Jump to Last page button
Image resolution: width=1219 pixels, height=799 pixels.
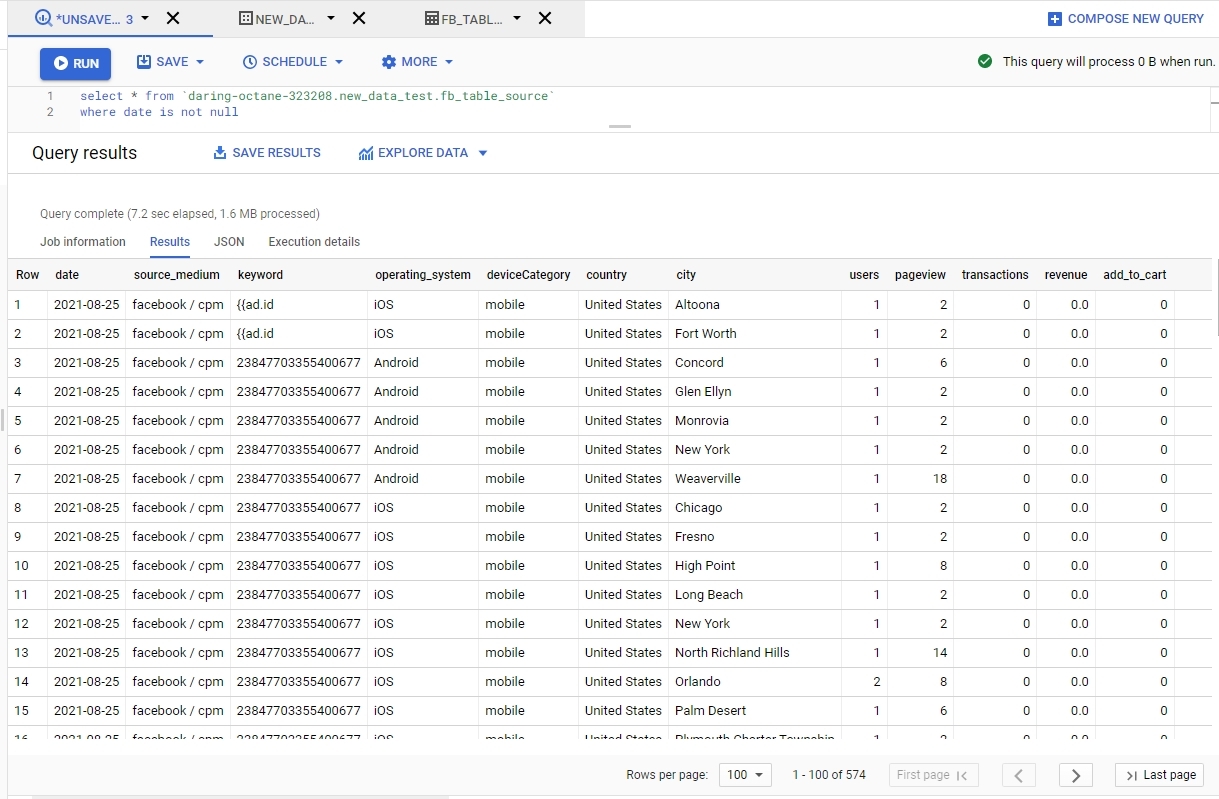coord(1159,775)
